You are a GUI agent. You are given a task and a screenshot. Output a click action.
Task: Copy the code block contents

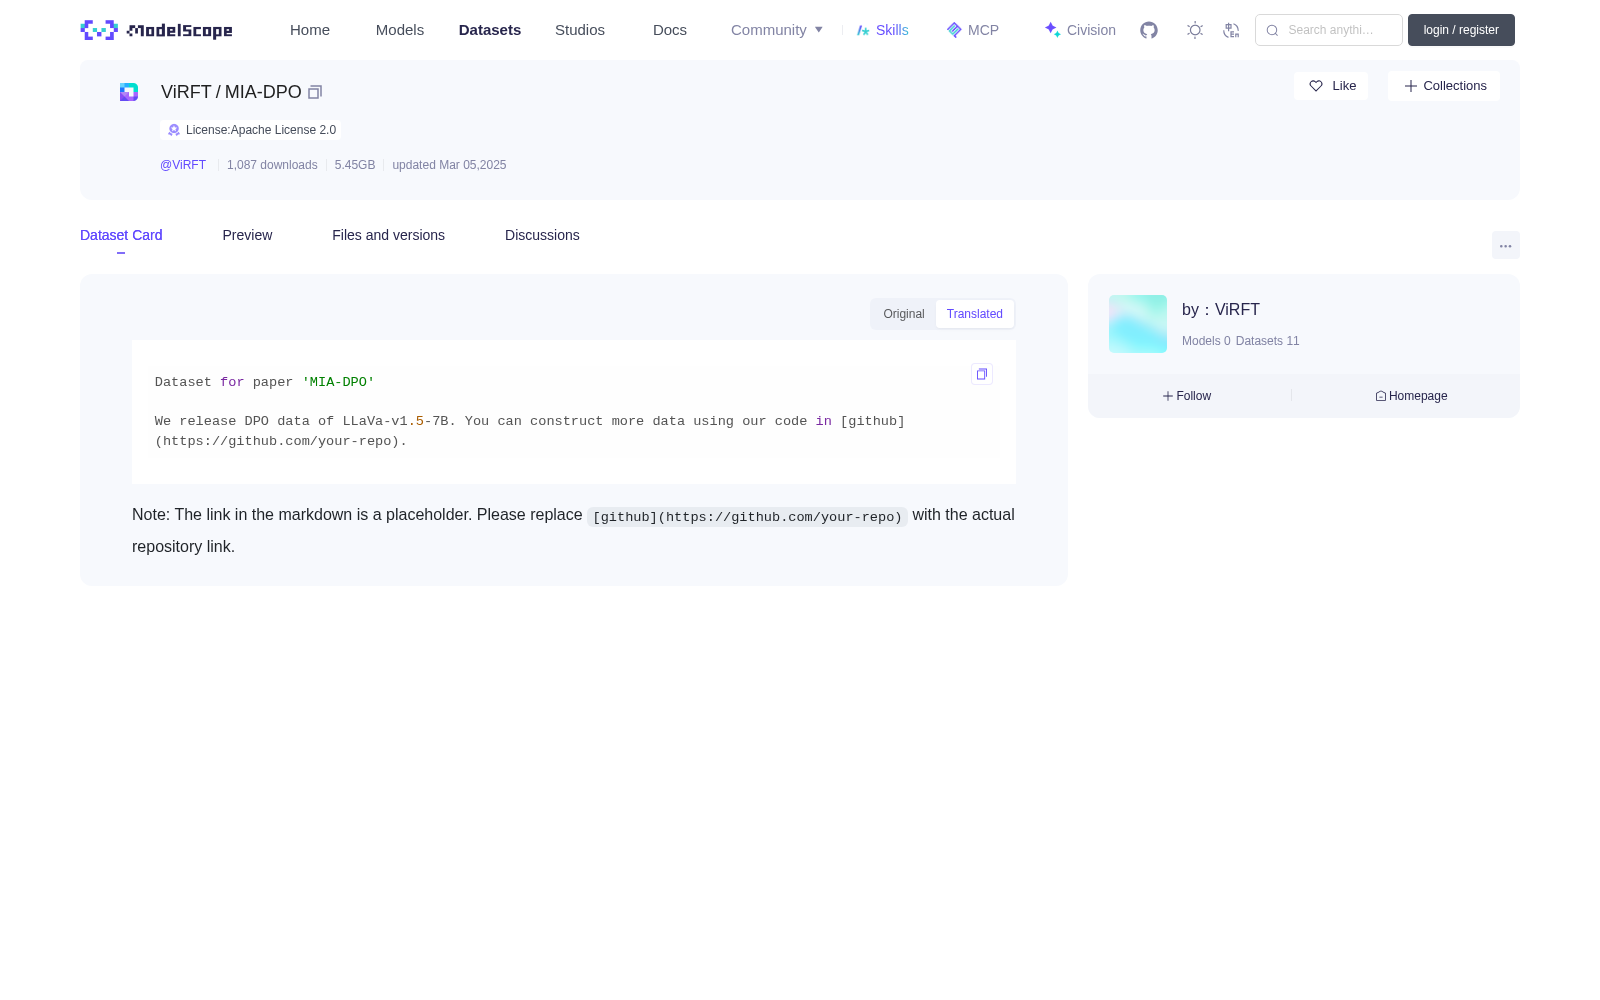tap(982, 374)
